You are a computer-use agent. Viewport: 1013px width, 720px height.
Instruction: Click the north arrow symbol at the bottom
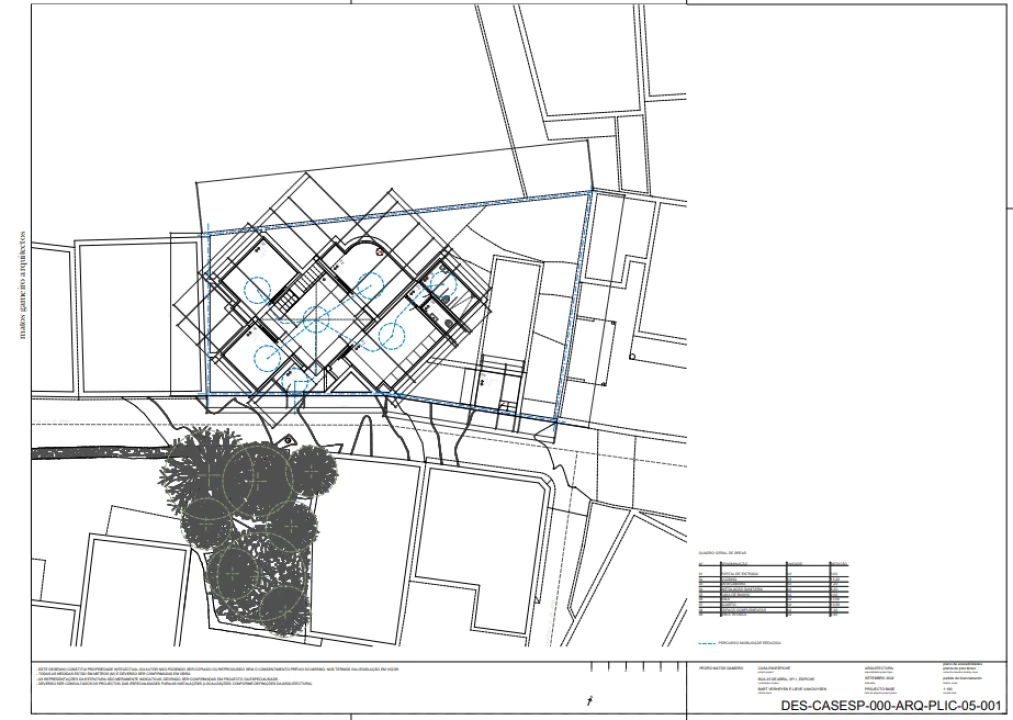coord(592,702)
